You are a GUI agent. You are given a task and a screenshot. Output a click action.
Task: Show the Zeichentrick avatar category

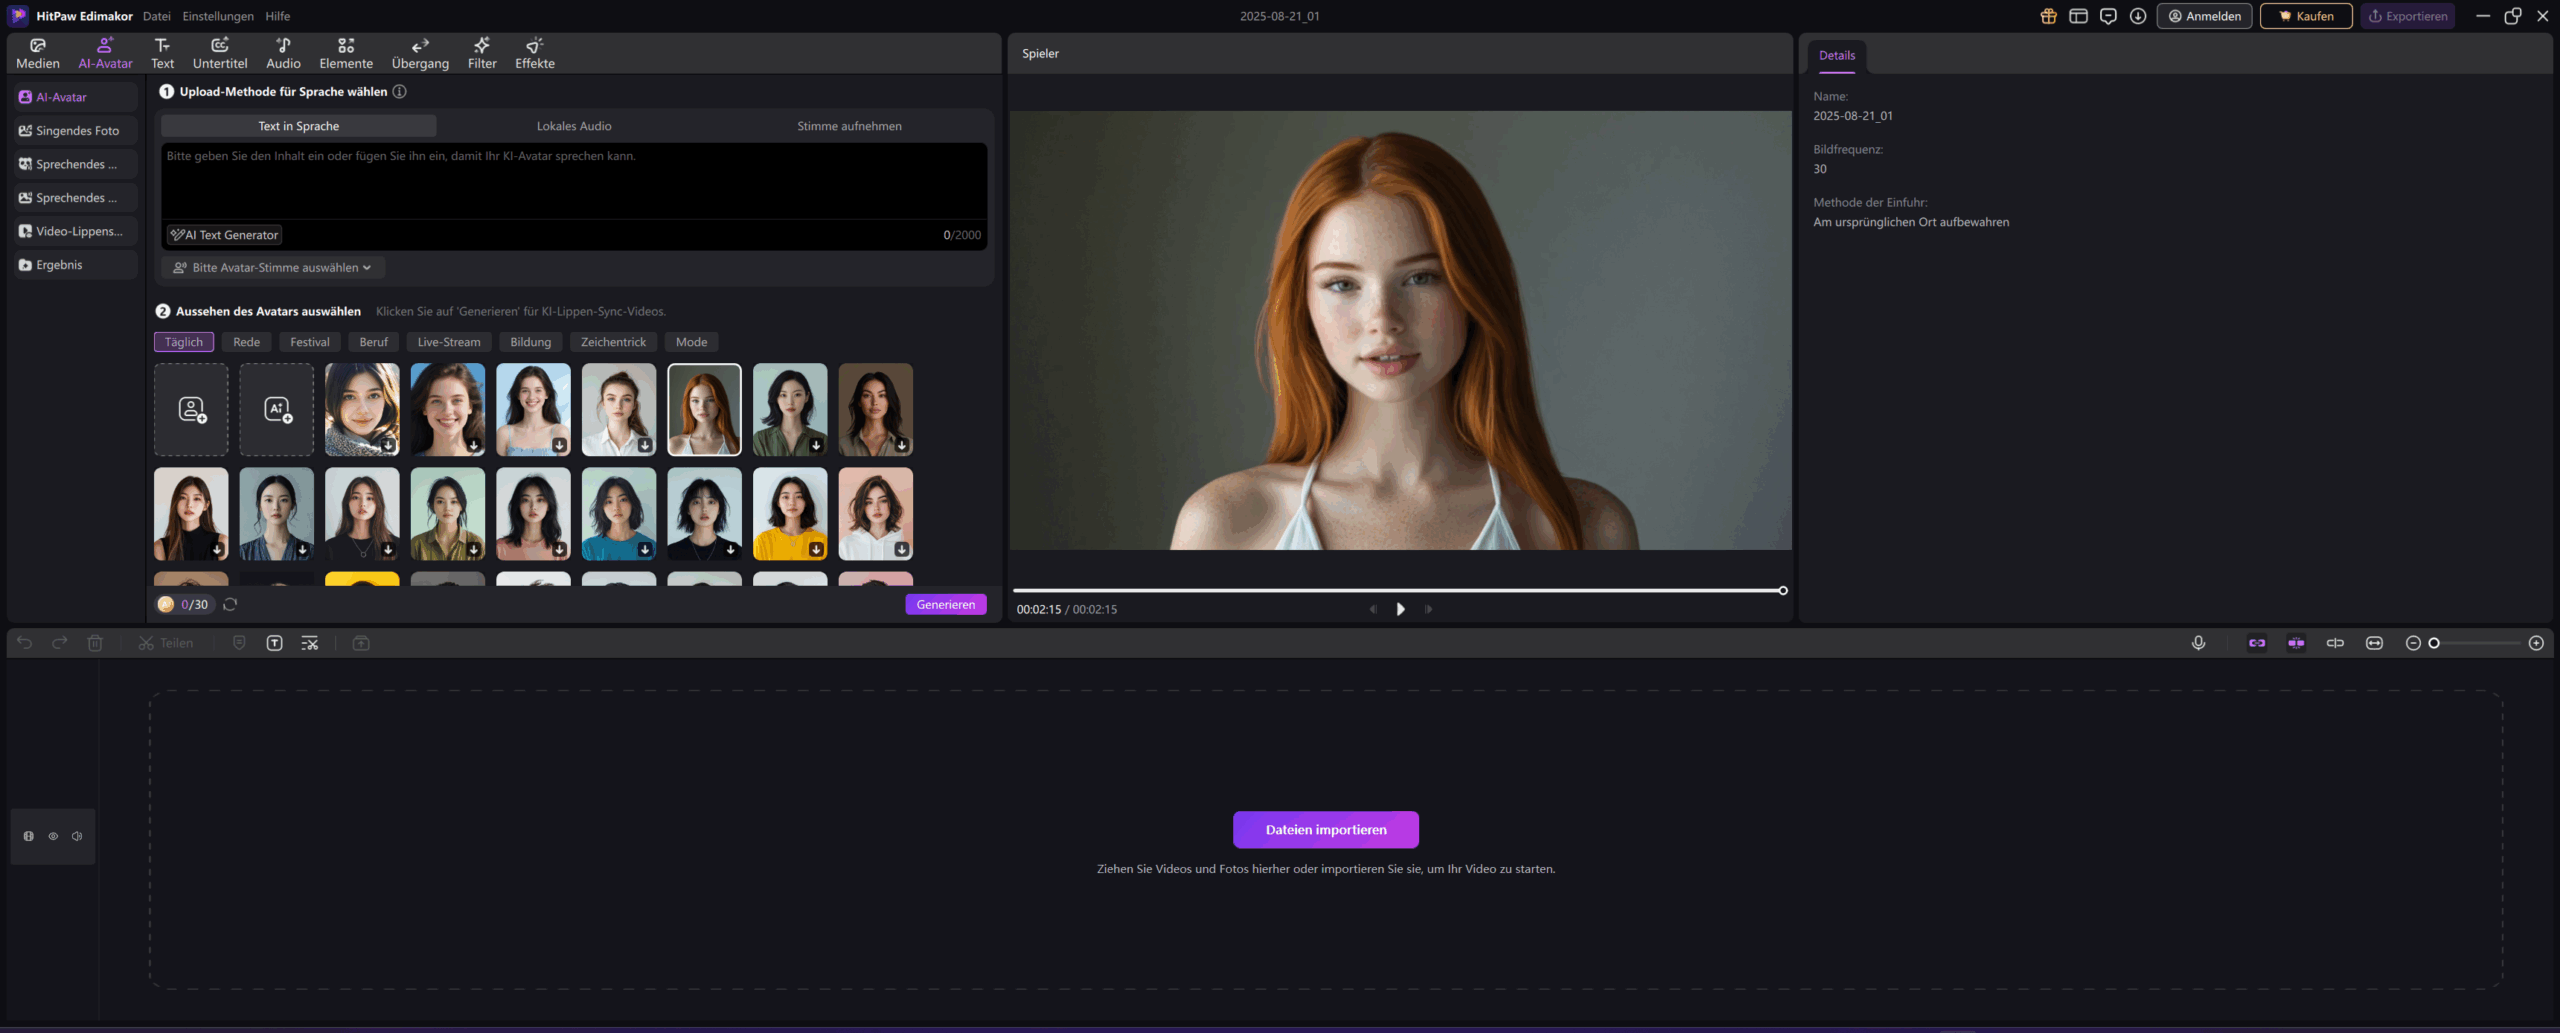614,342
